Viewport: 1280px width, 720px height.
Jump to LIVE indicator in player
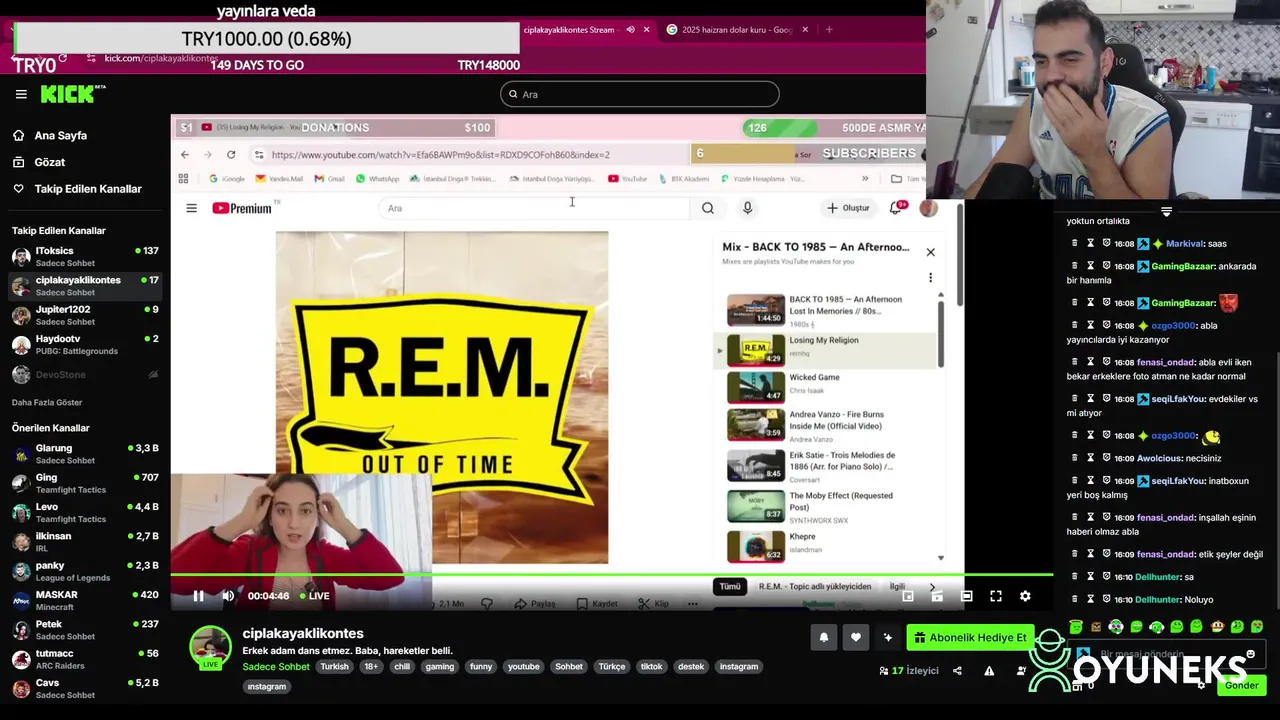click(x=315, y=596)
